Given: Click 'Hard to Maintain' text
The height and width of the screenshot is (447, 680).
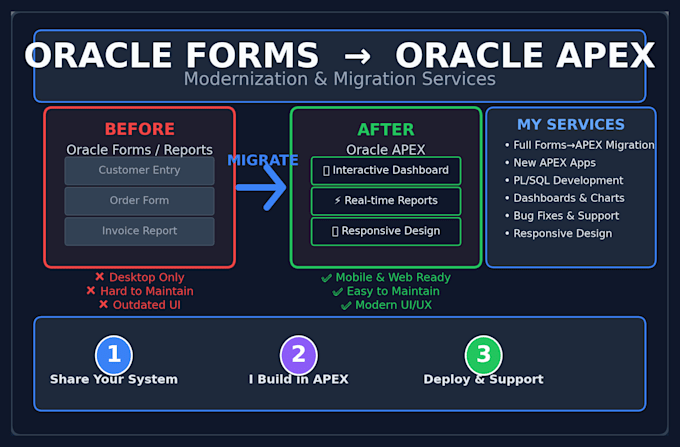Looking at the screenshot, I should click(147, 291).
